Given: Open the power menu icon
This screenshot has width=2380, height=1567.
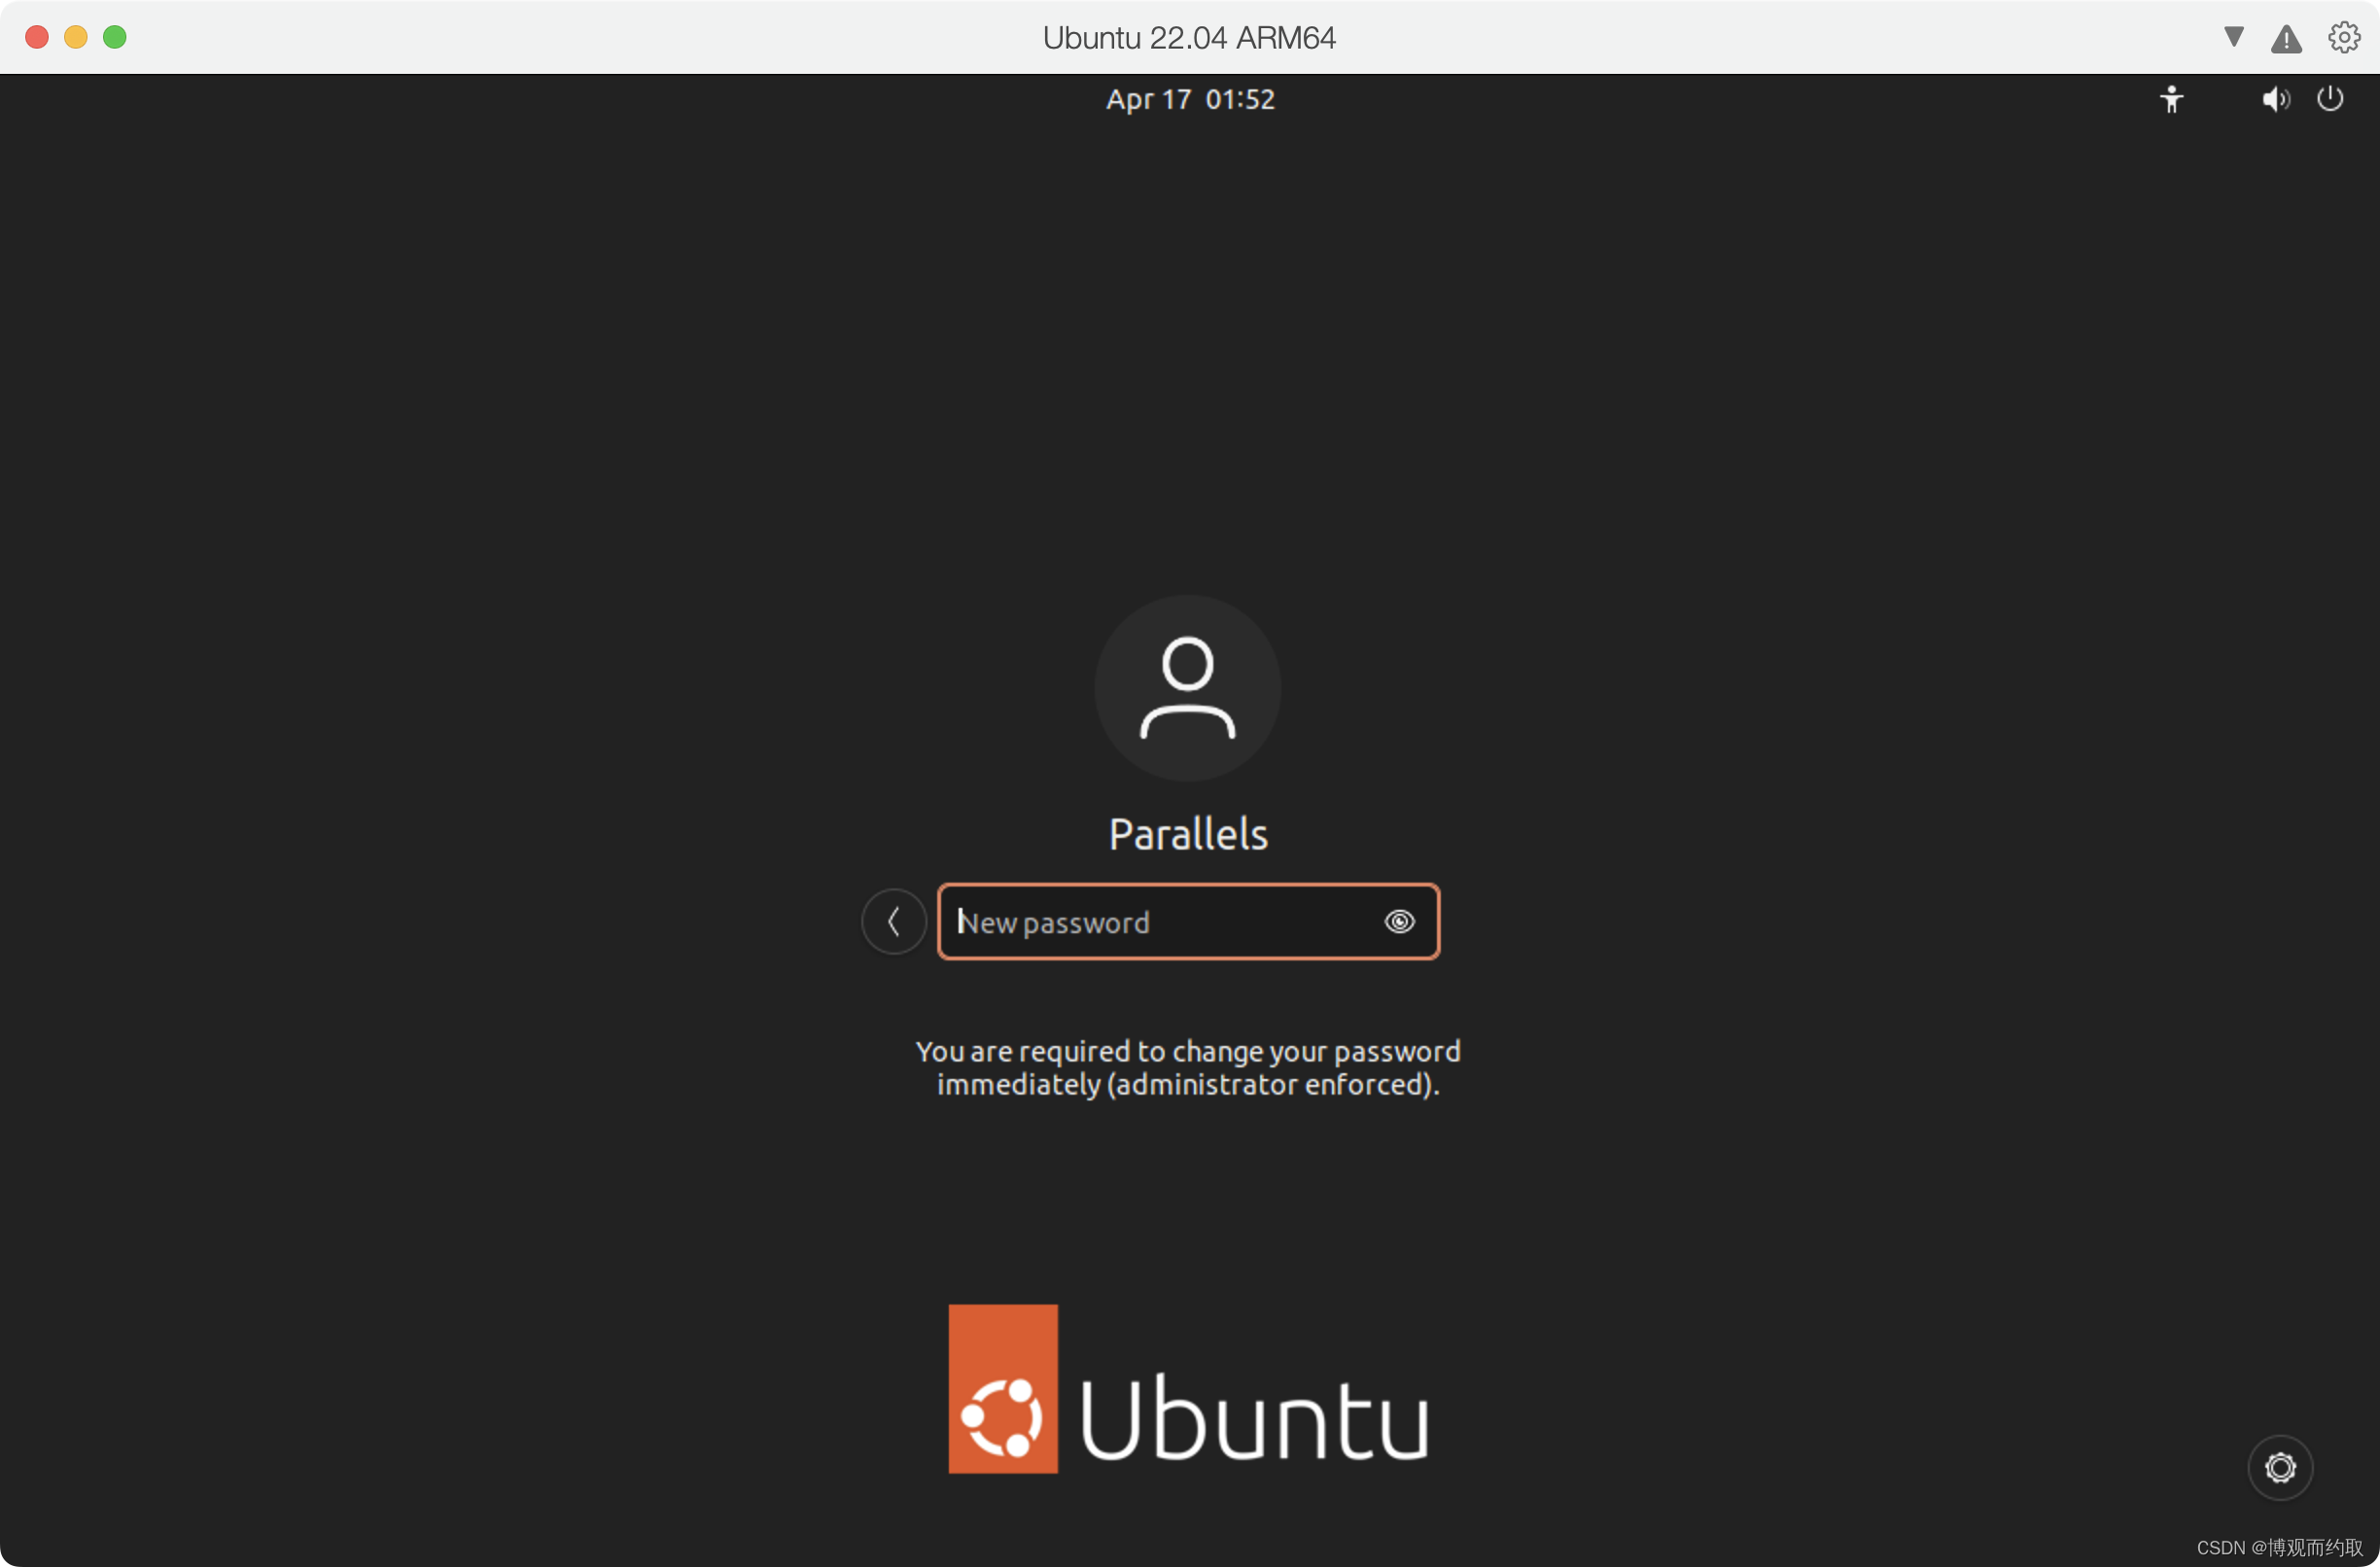Looking at the screenshot, I should click(2330, 99).
